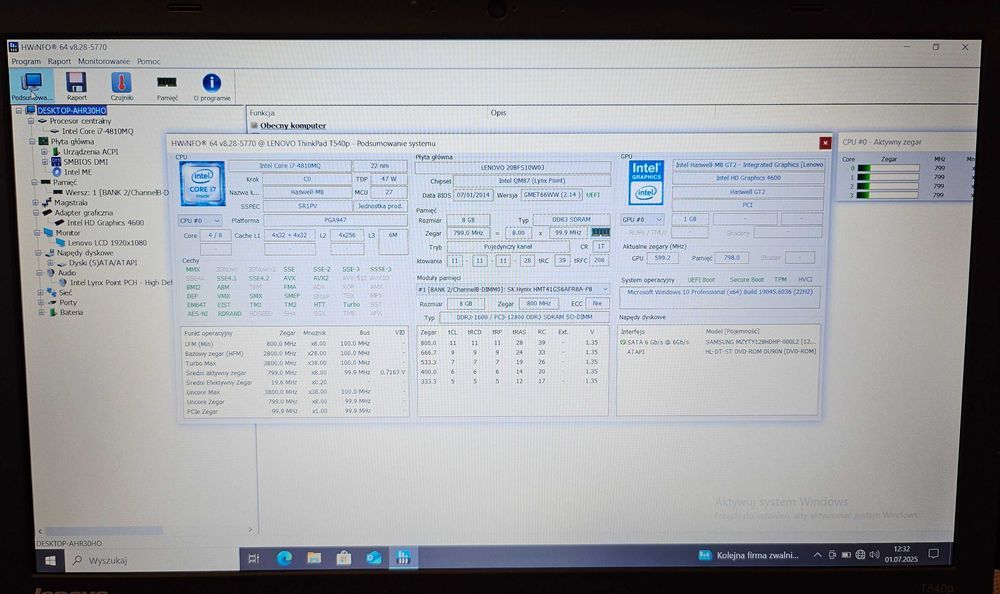Click the SAMSUNG MZ7TY128HDHP drive entry
This screenshot has height=594, width=1000.
pyautogui.click(x=760, y=342)
